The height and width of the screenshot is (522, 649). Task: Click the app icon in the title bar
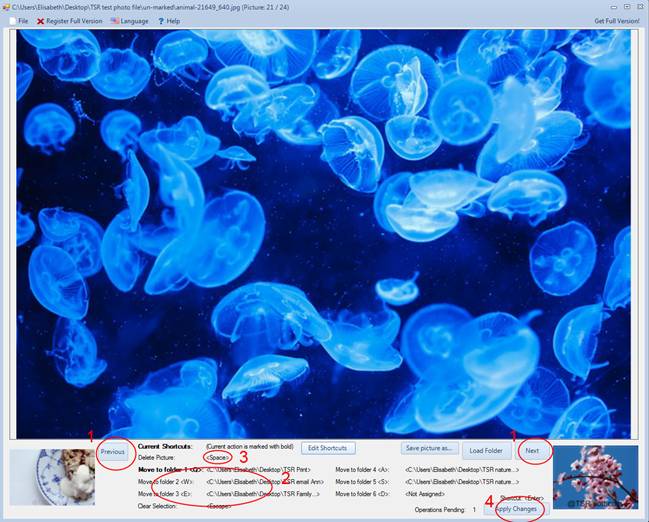6,7
